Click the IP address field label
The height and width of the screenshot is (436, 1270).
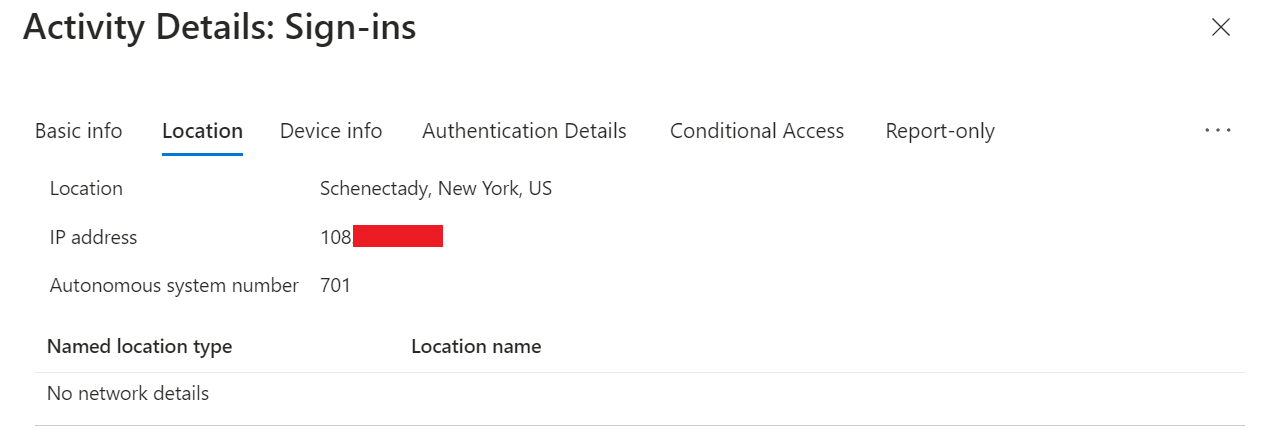pos(93,237)
